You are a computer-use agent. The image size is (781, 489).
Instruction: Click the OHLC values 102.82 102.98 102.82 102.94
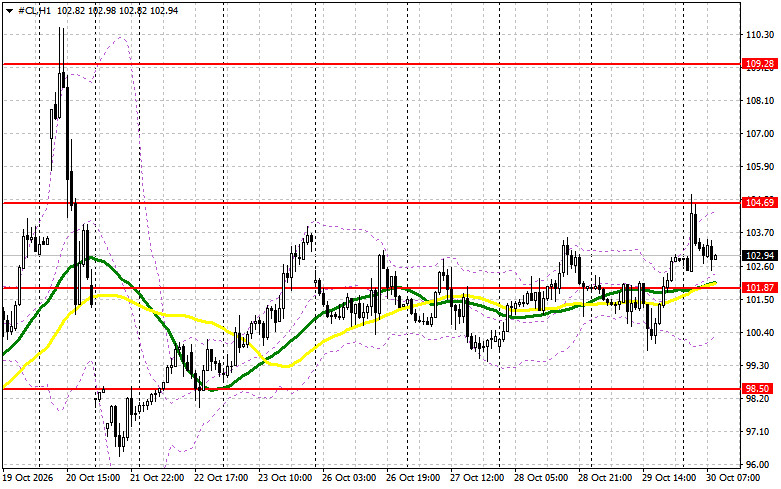(118, 10)
